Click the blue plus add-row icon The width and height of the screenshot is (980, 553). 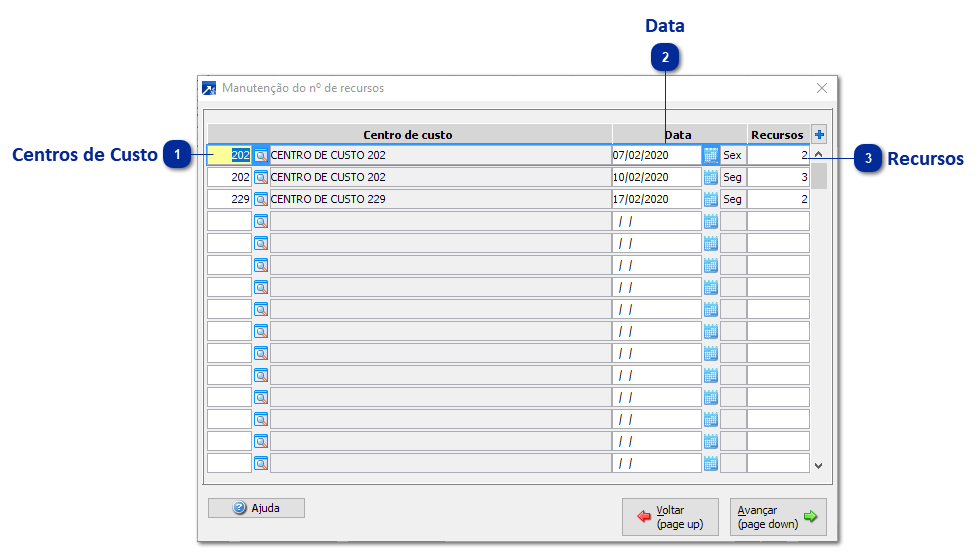[819, 134]
